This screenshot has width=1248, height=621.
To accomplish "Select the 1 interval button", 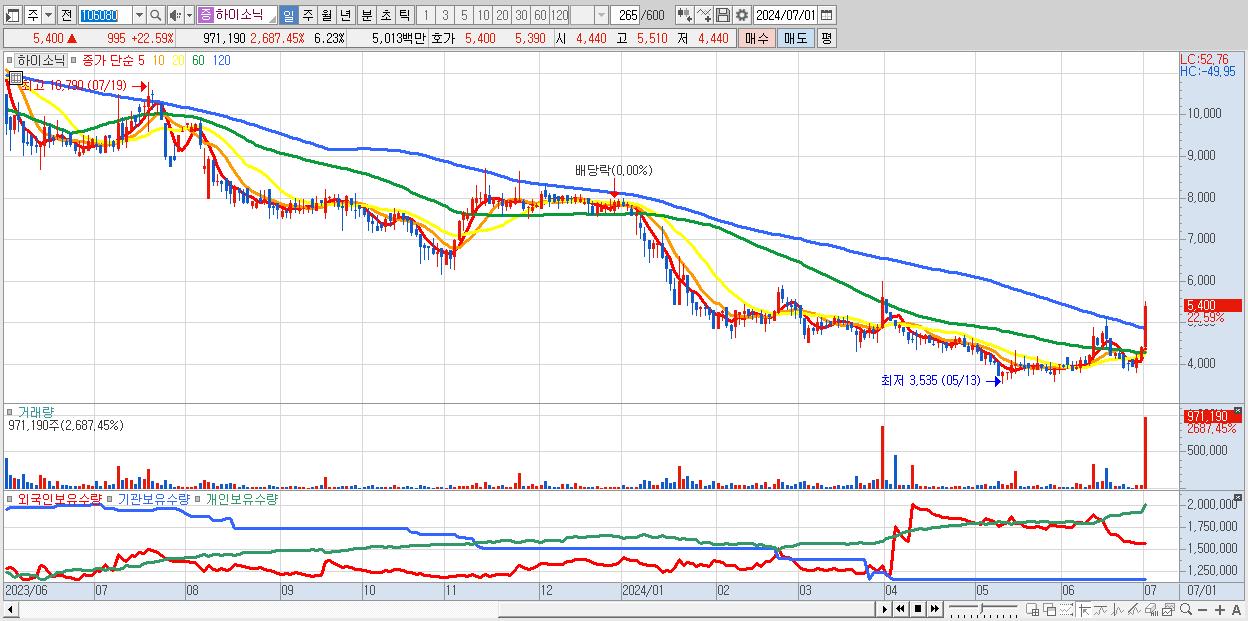I will click(425, 15).
